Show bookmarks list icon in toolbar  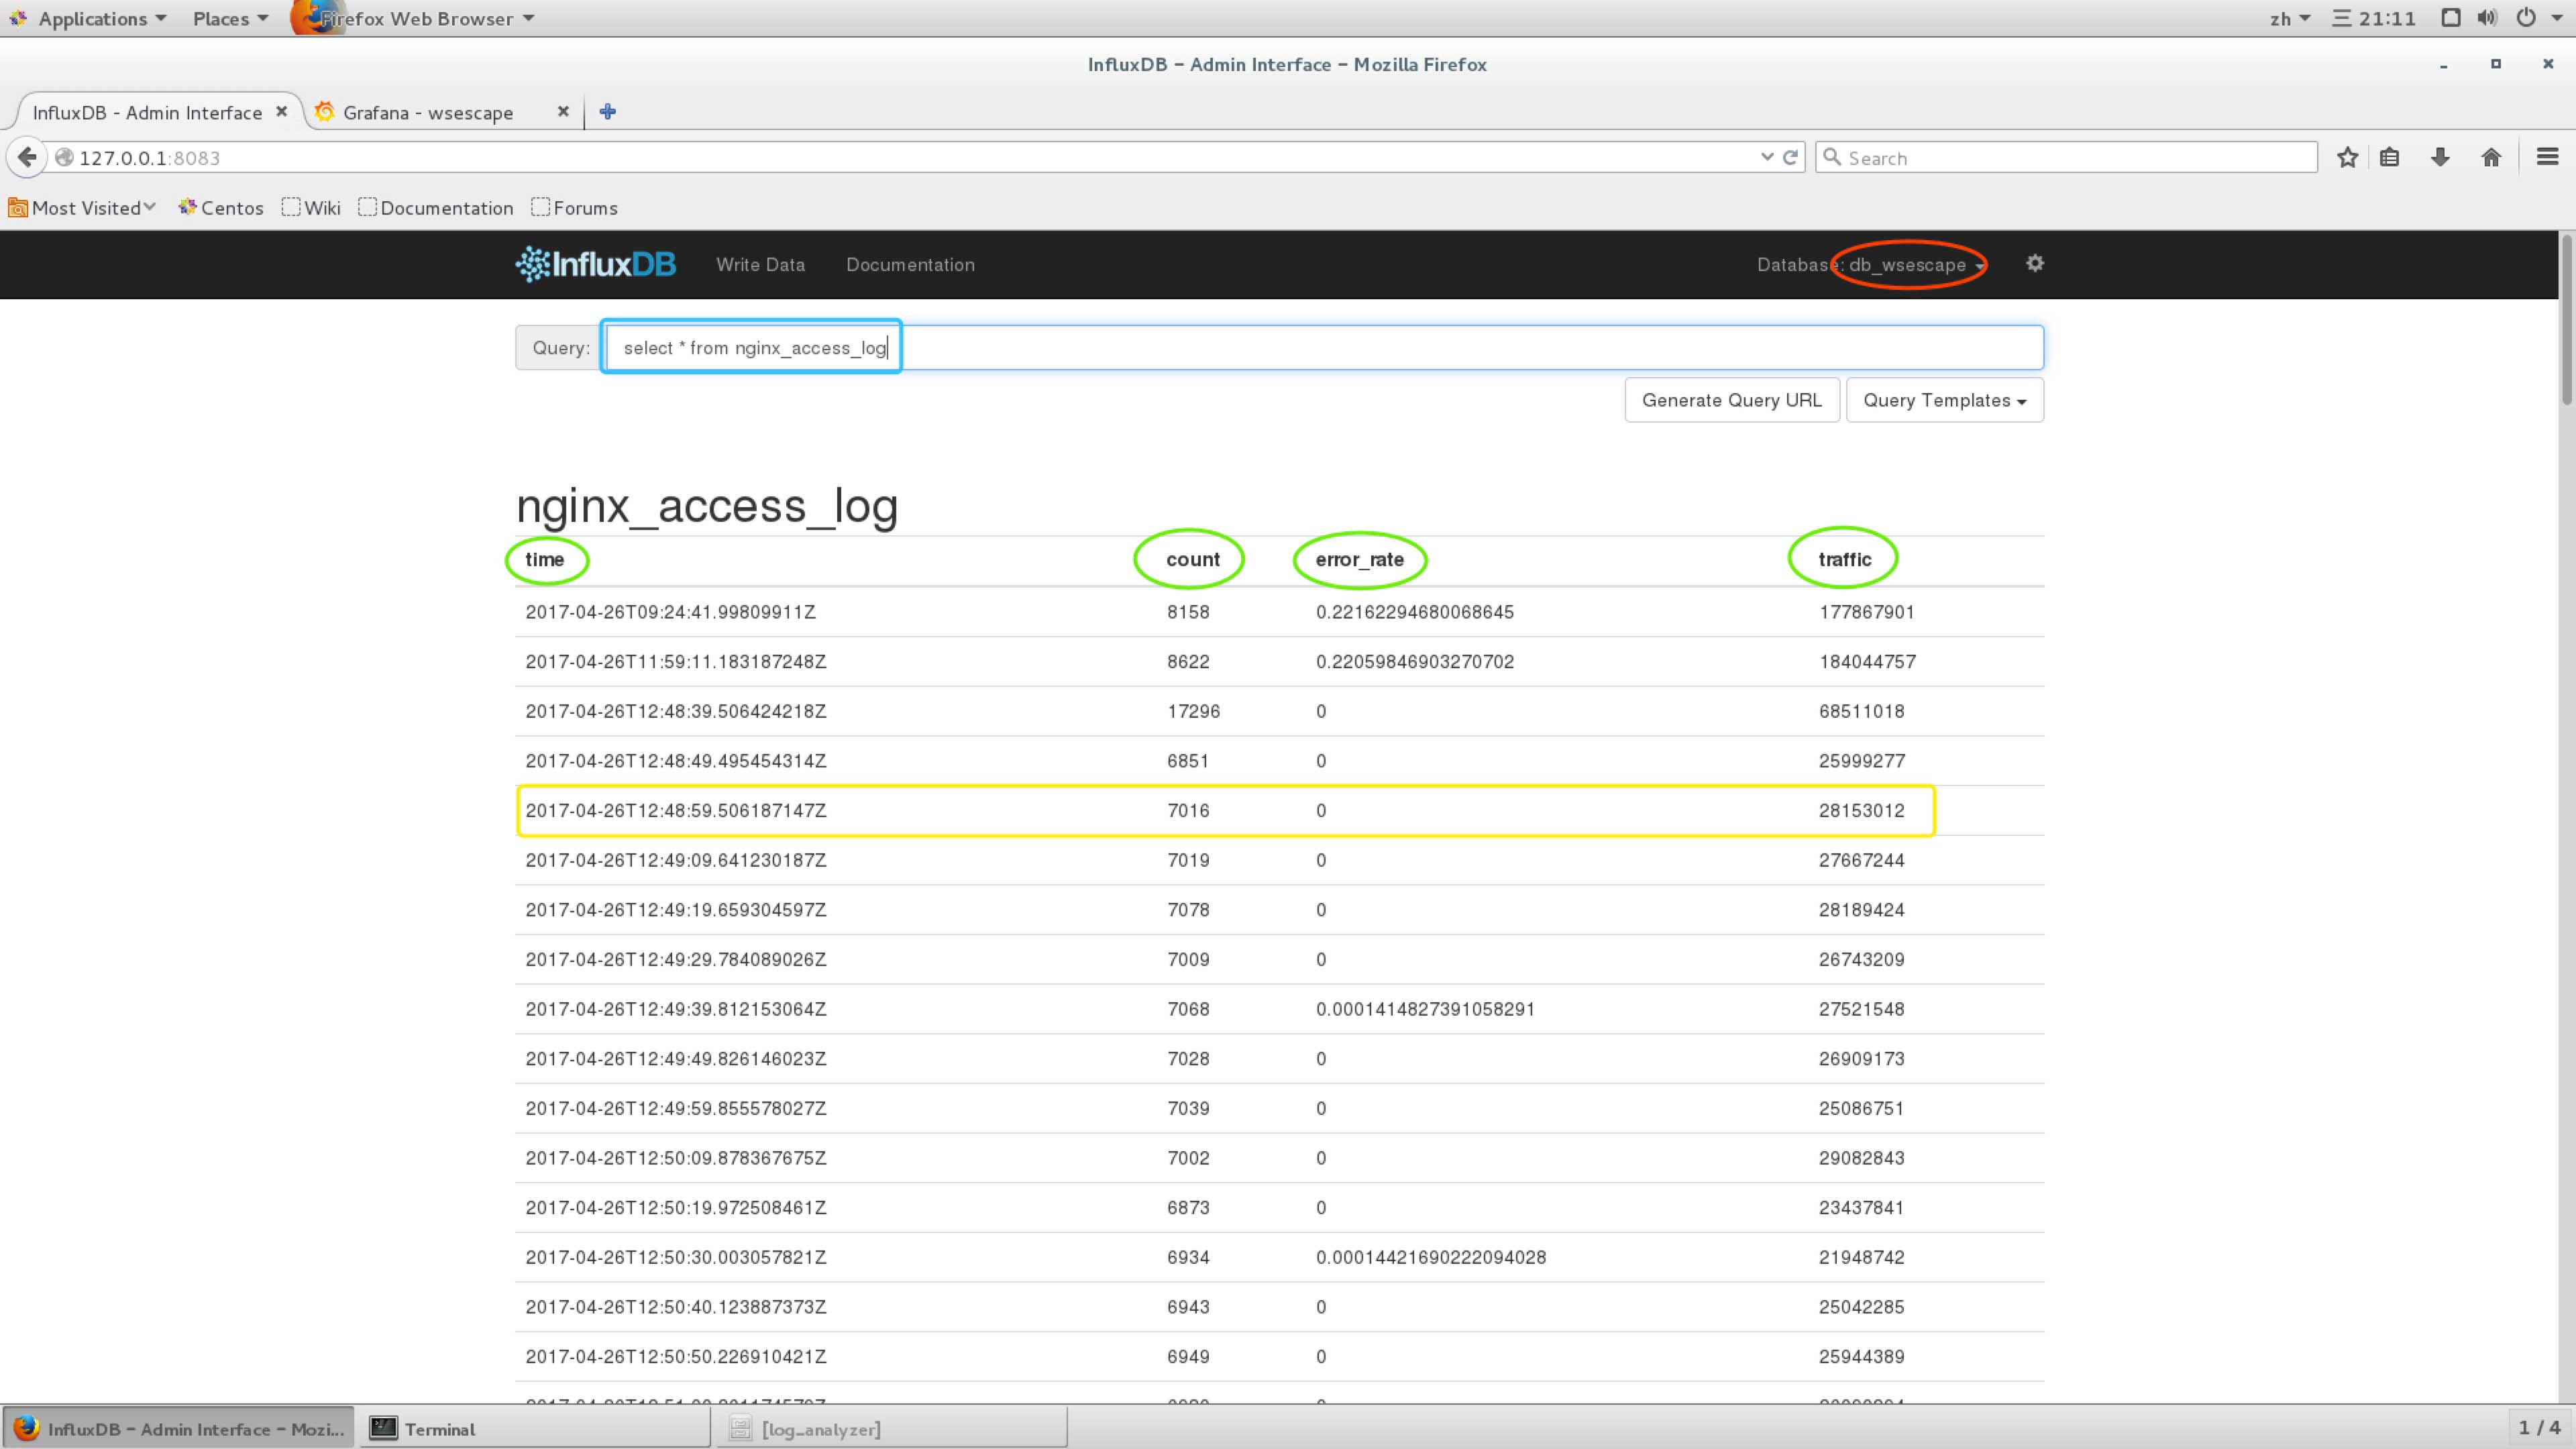2389,157
